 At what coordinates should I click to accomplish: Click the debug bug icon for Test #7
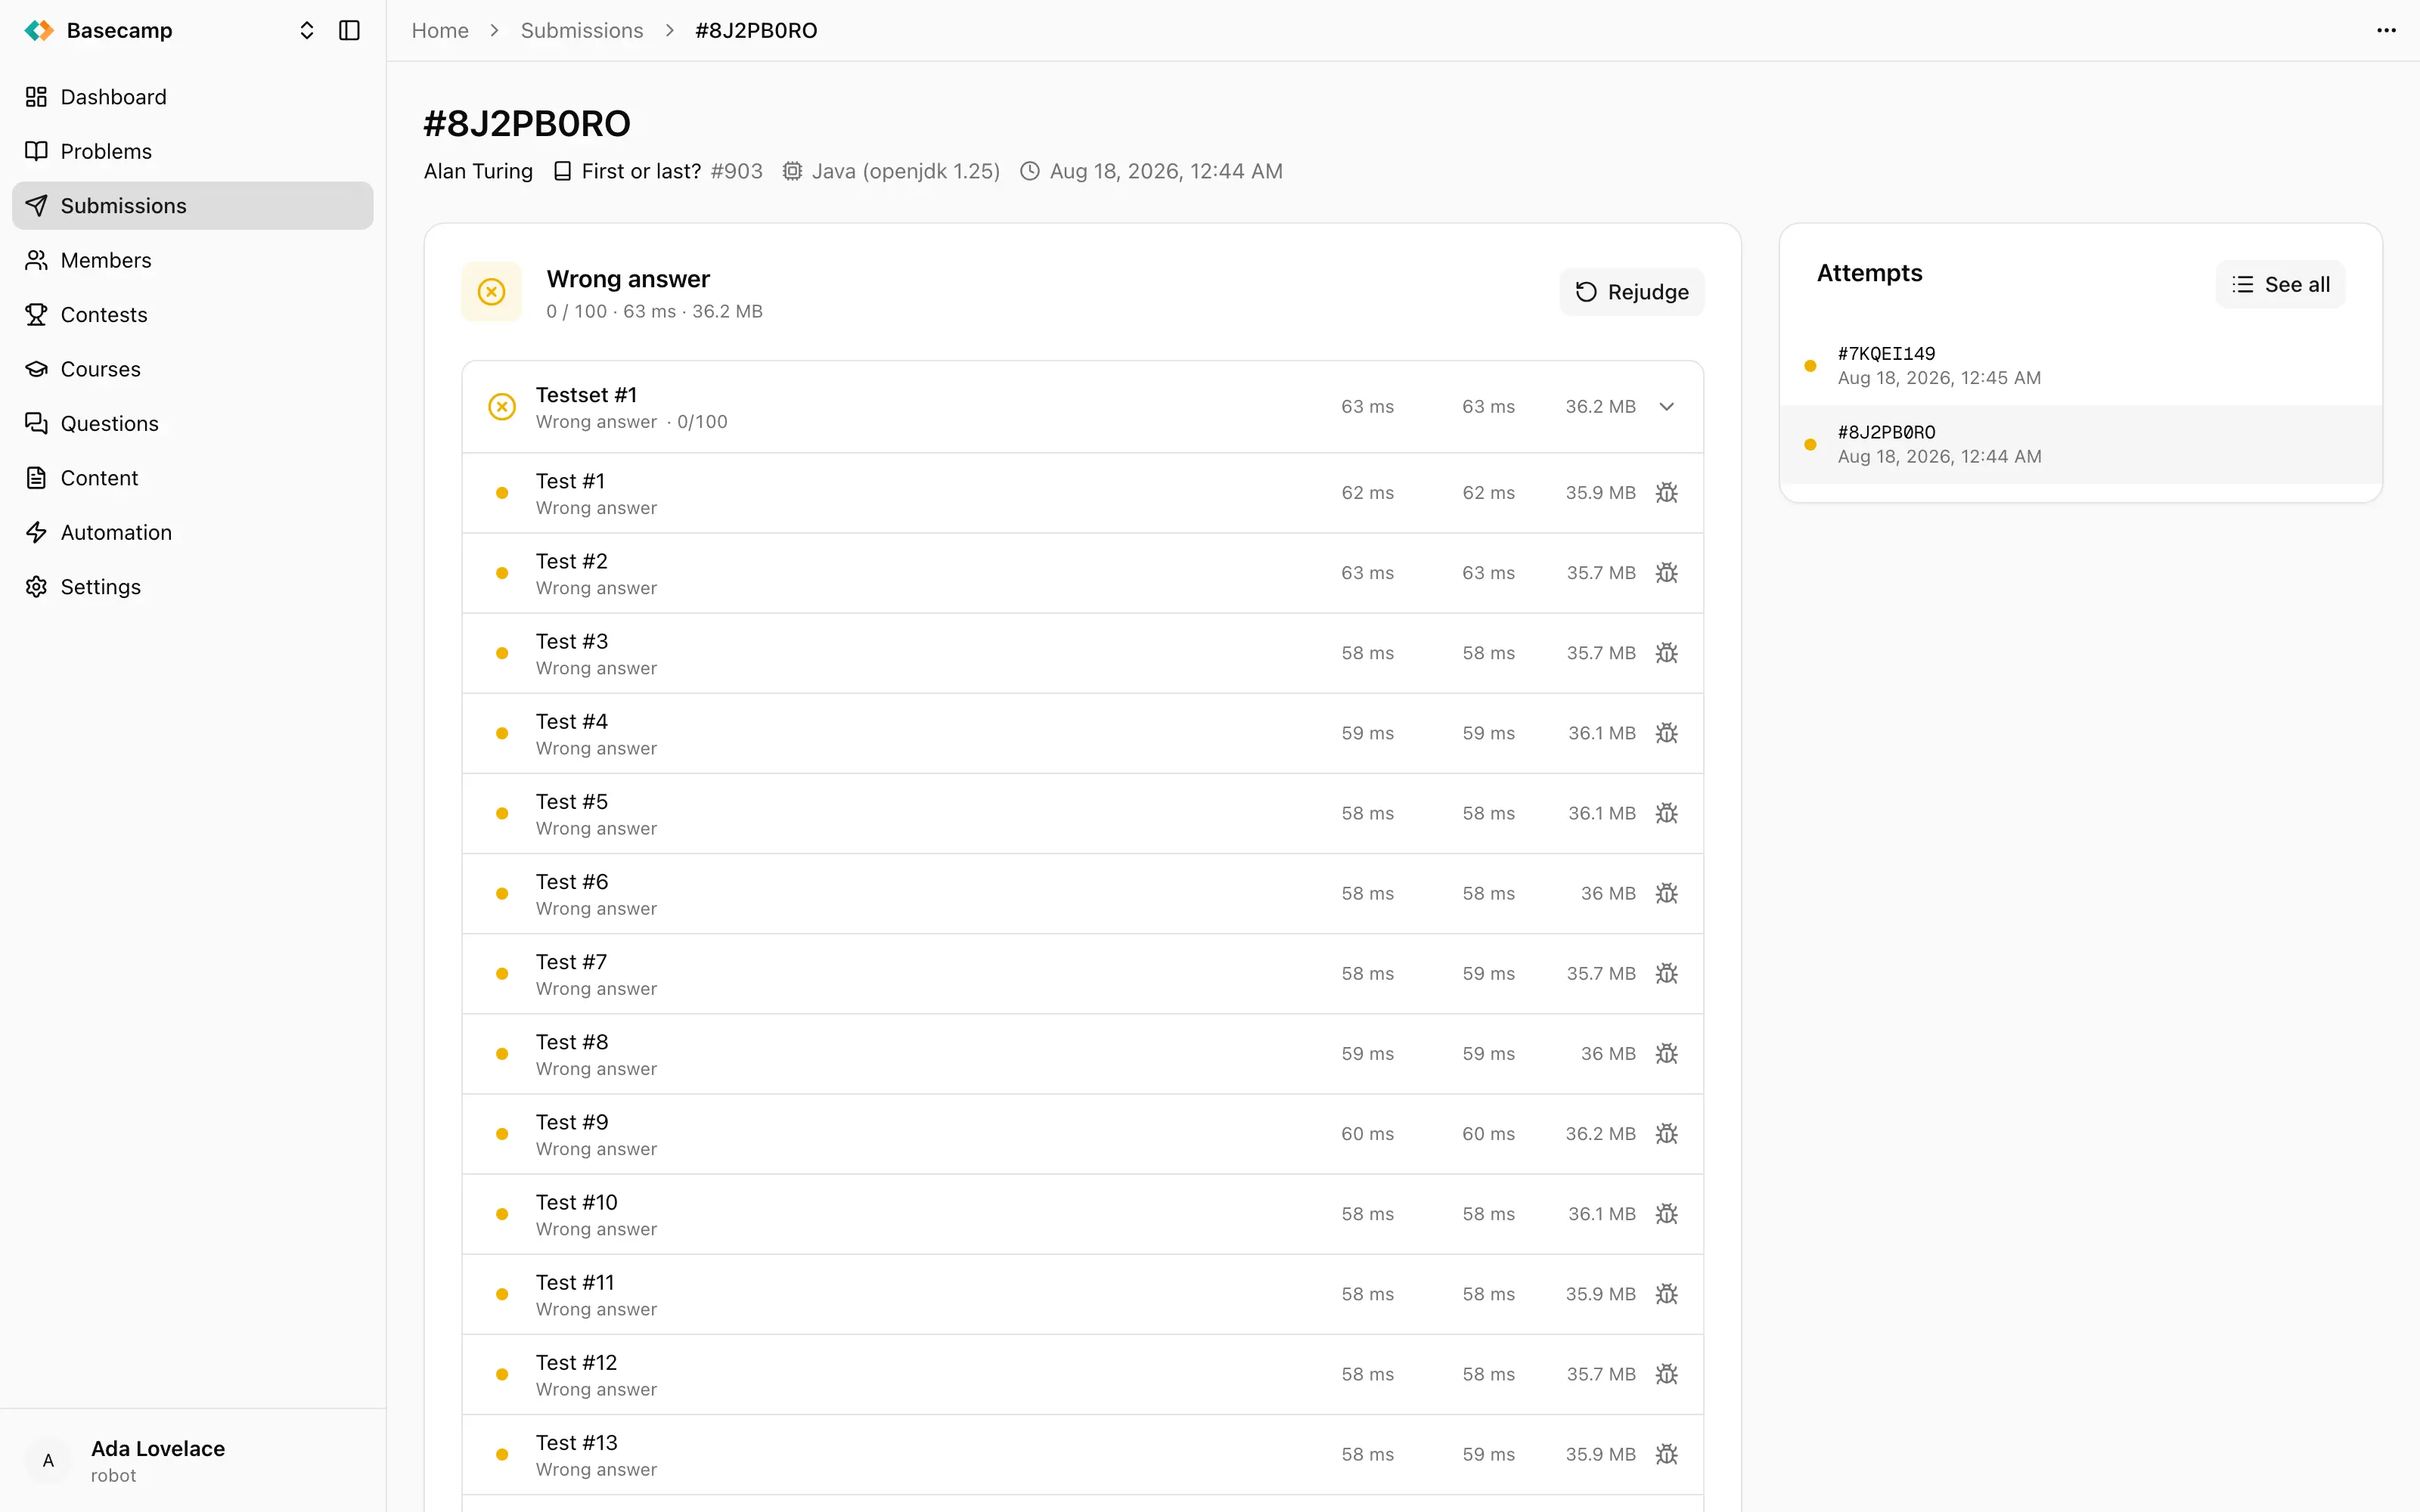pyautogui.click(x=1667, y=973)
